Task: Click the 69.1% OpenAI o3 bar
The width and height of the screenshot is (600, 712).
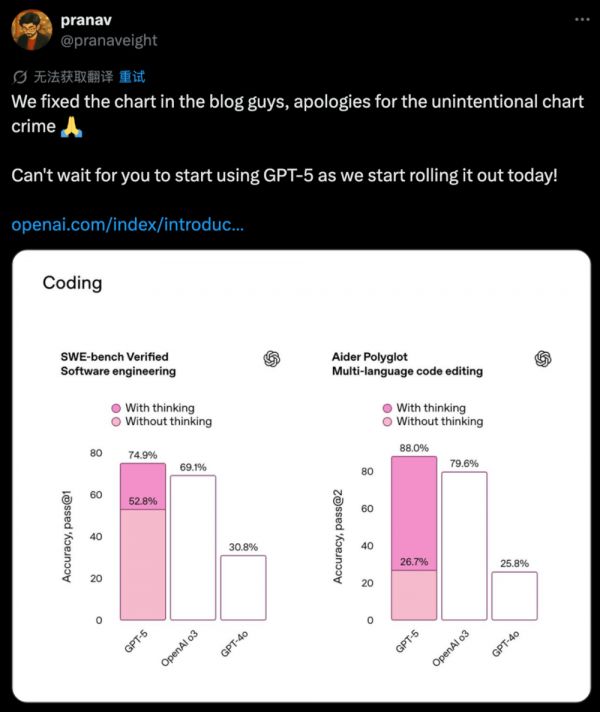Action: coord(193,548)
